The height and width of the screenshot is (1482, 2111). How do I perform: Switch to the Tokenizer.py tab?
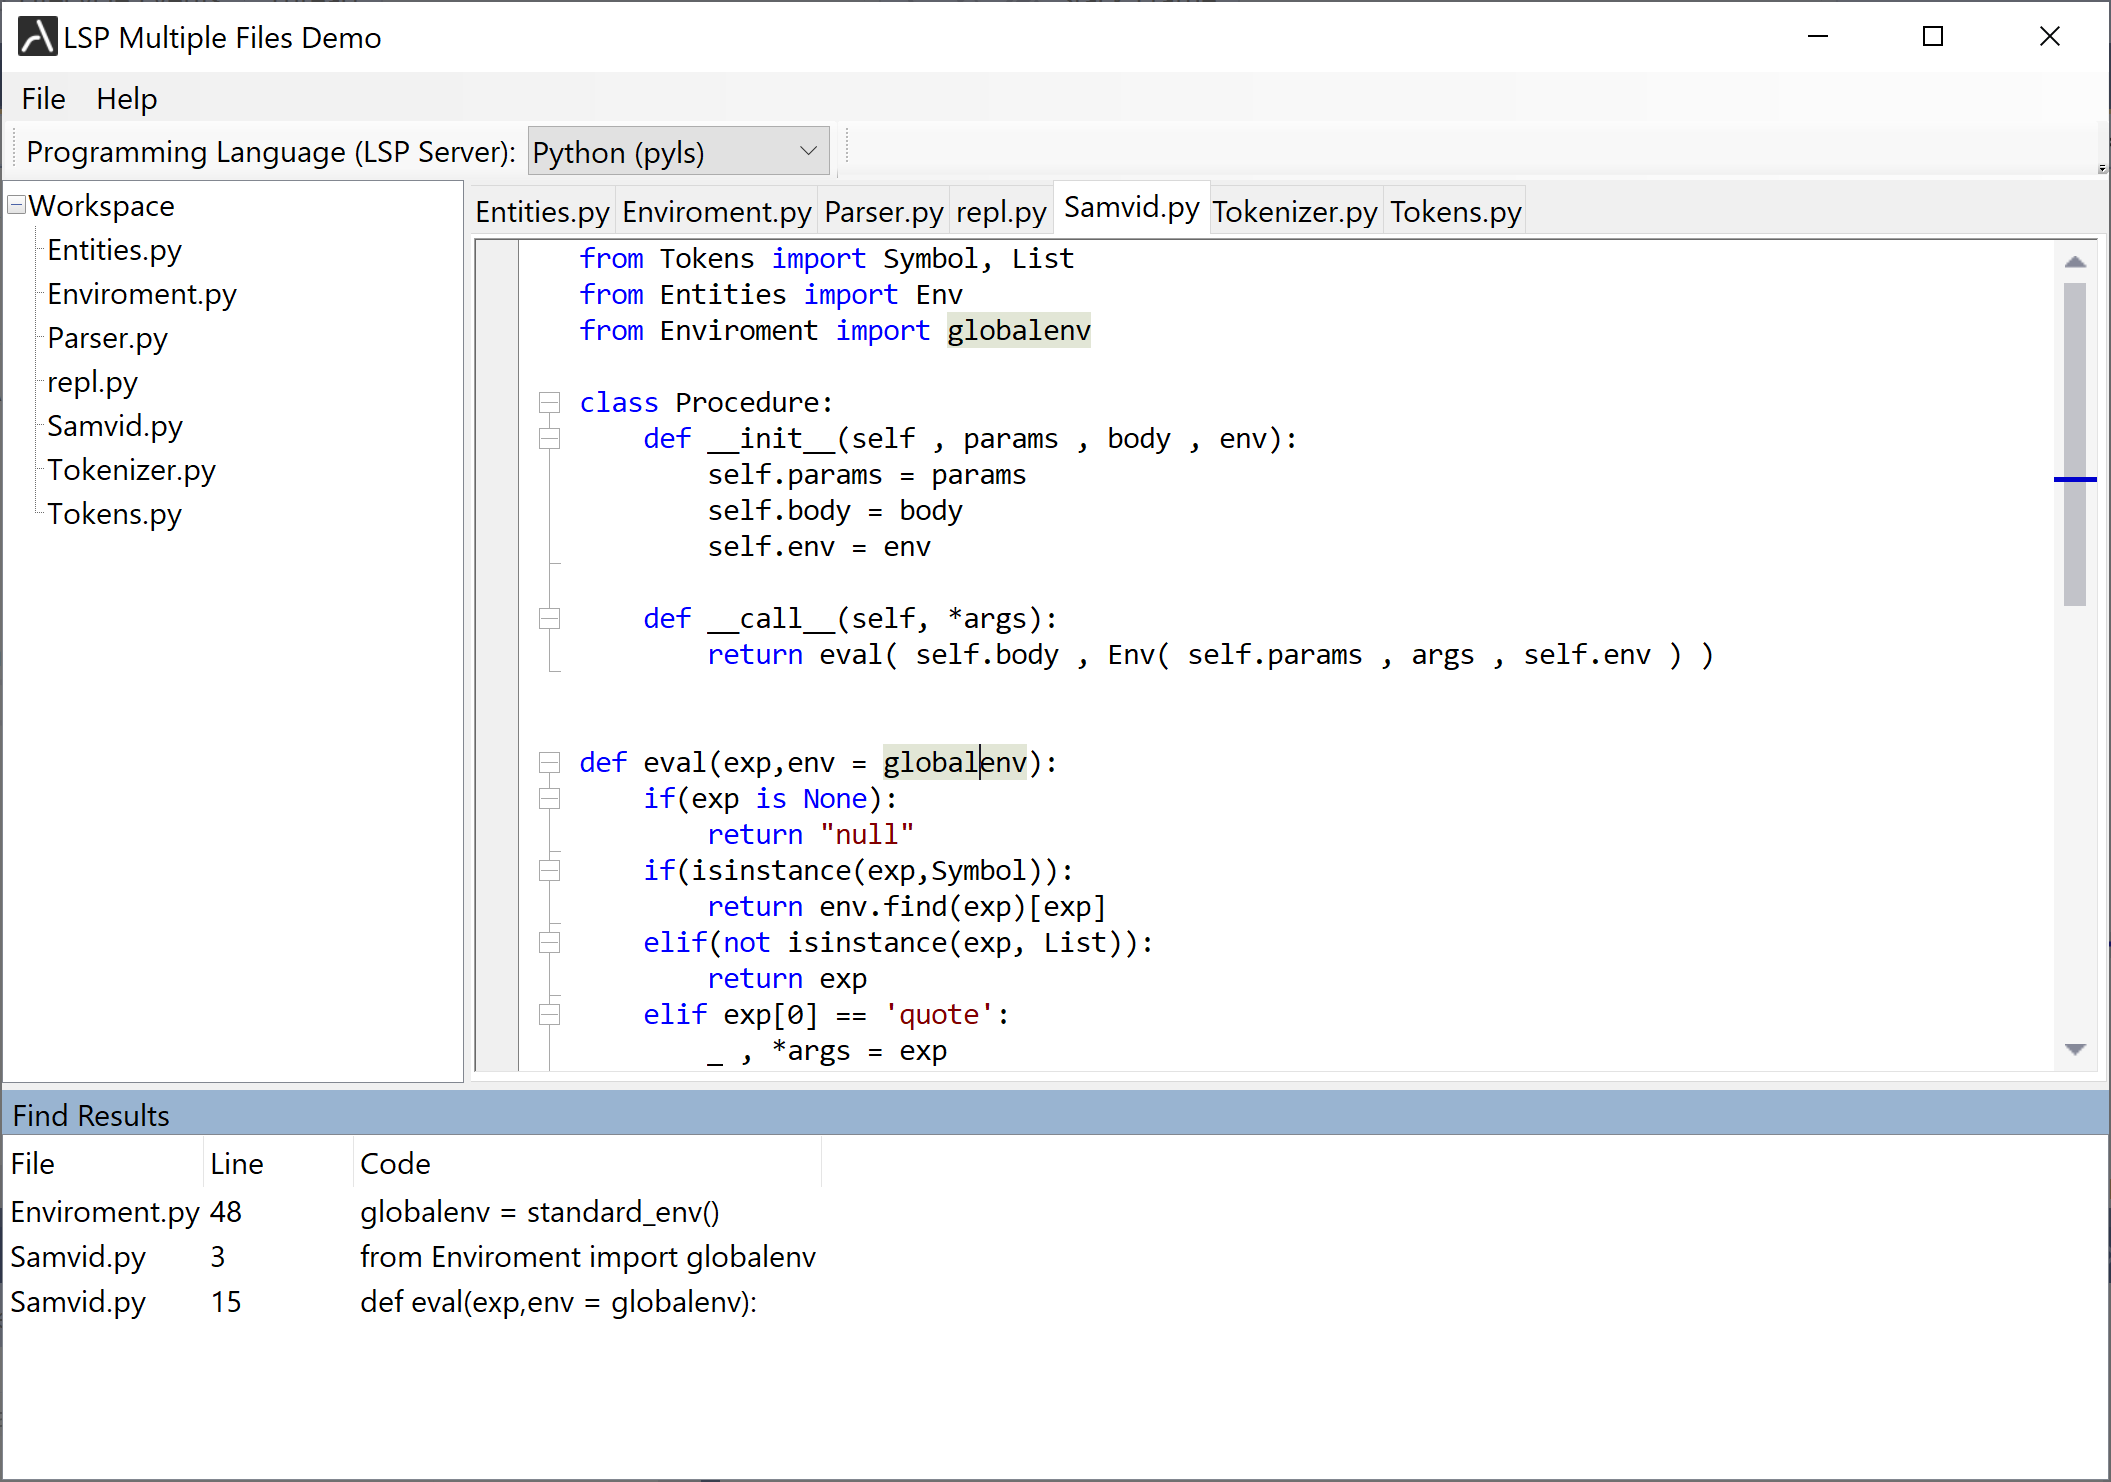1294,211
